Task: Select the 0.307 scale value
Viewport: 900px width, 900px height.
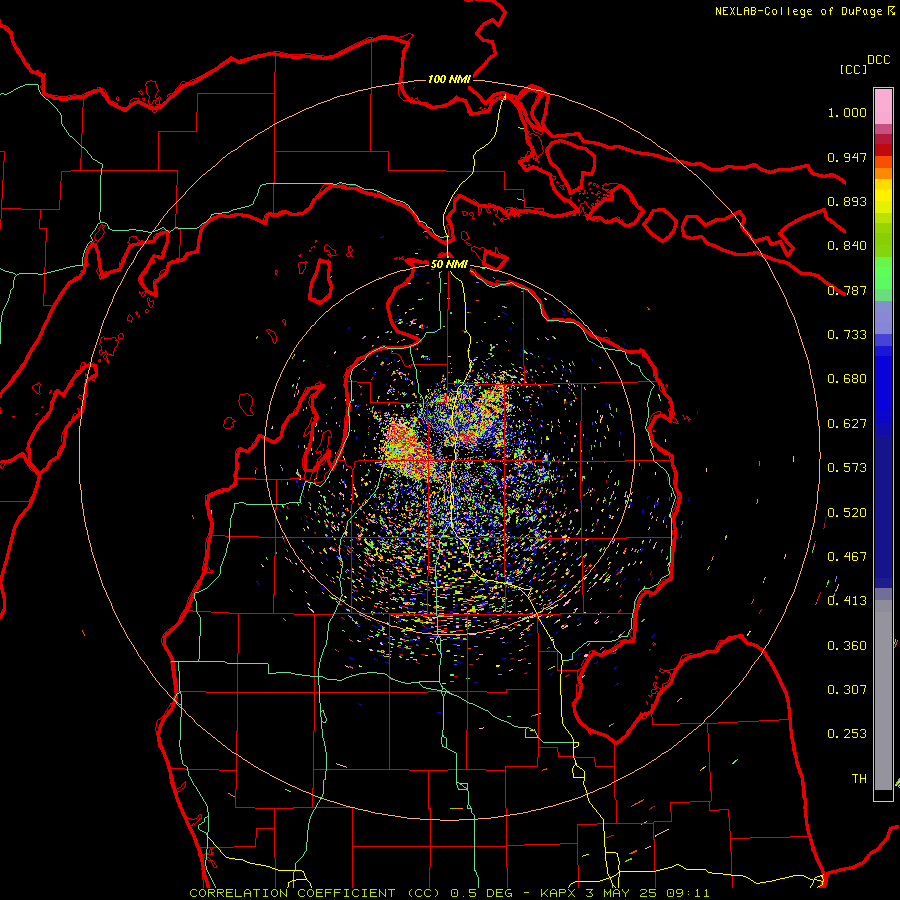Action: tap(847, 690)
